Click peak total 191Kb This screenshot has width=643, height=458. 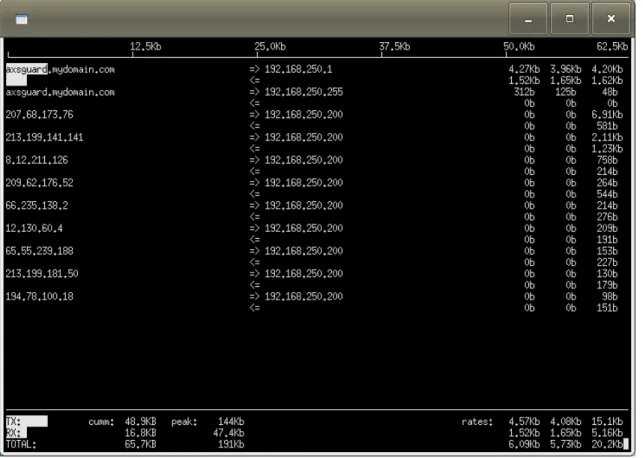tap(231, 444)
